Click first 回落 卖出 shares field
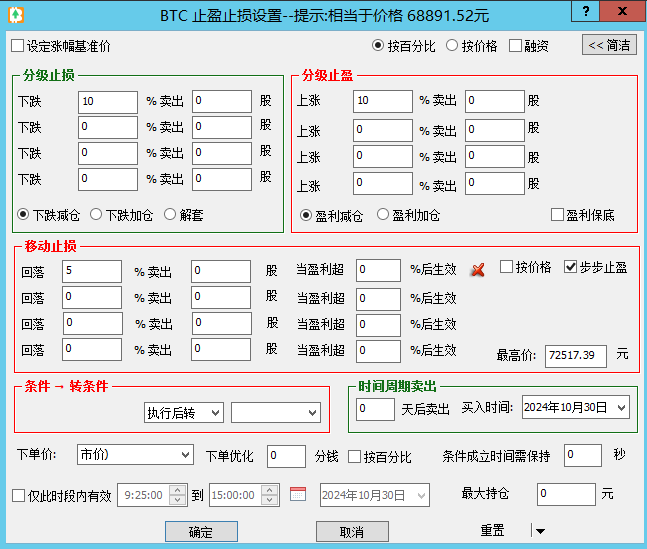The width and height of the screenshot is (647, 549). coord(221,271)
